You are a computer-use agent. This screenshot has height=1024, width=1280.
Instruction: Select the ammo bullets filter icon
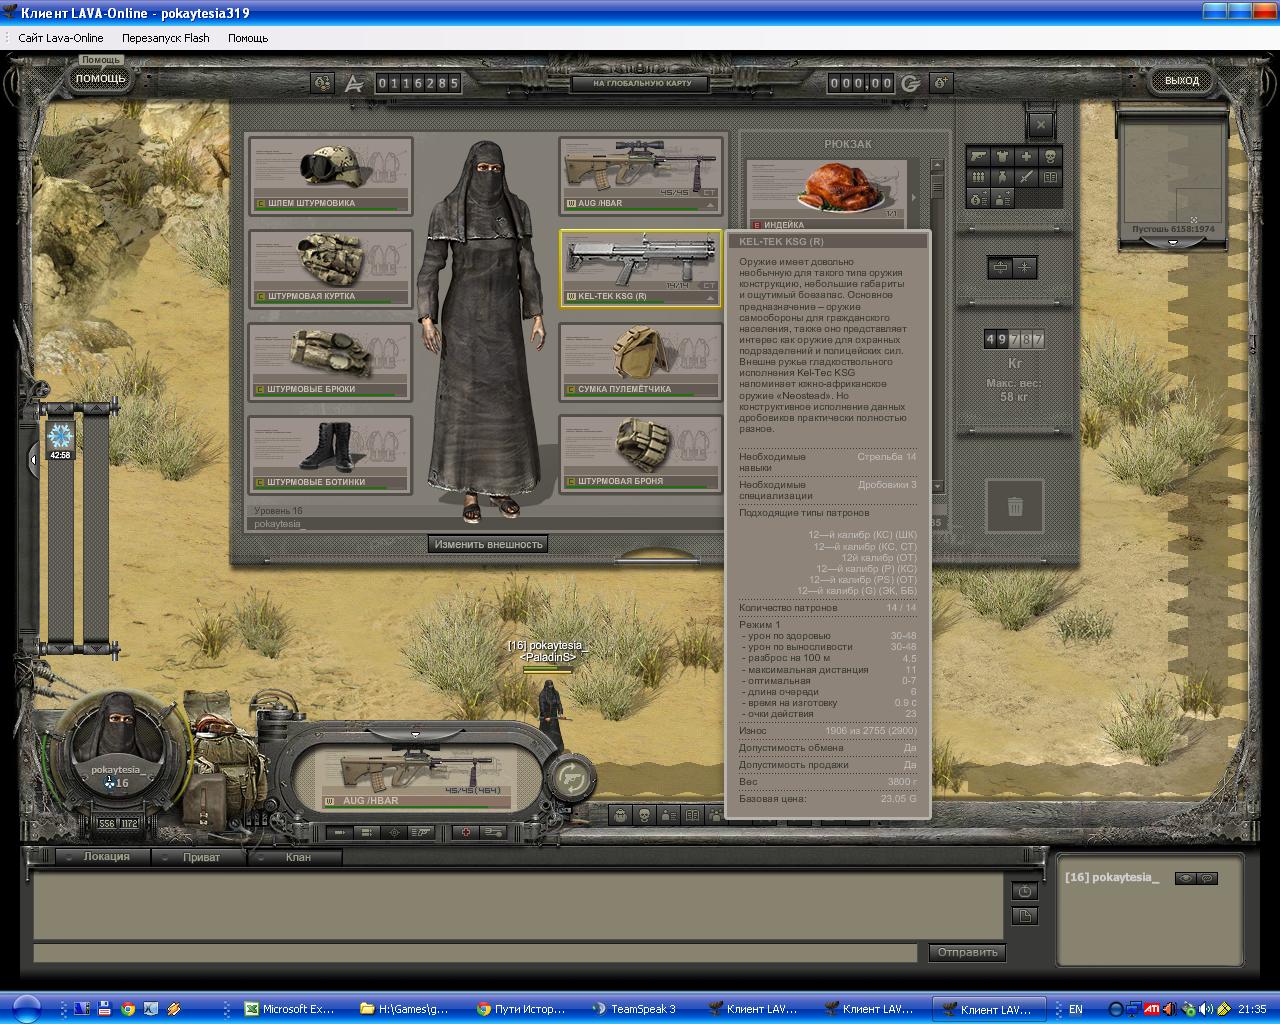(x=978, y=178)
